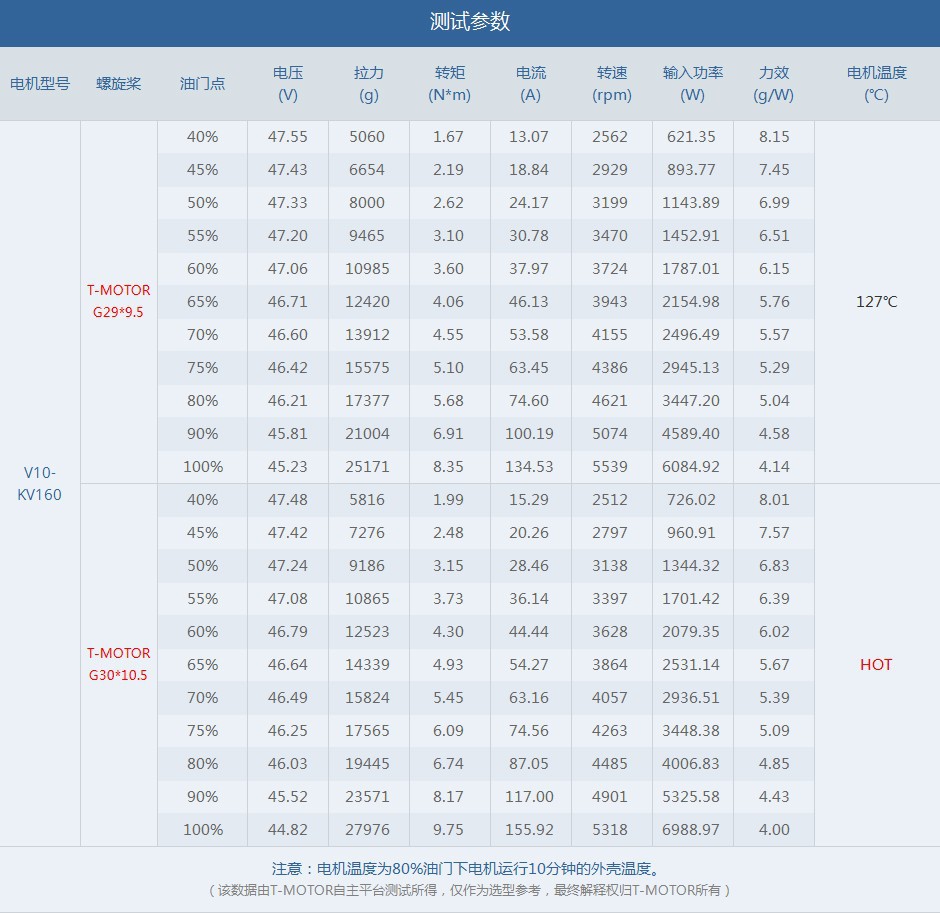Screen dimensions: 940x913
Task: Click the 电压 (V) column header
Action: point(288,83)
